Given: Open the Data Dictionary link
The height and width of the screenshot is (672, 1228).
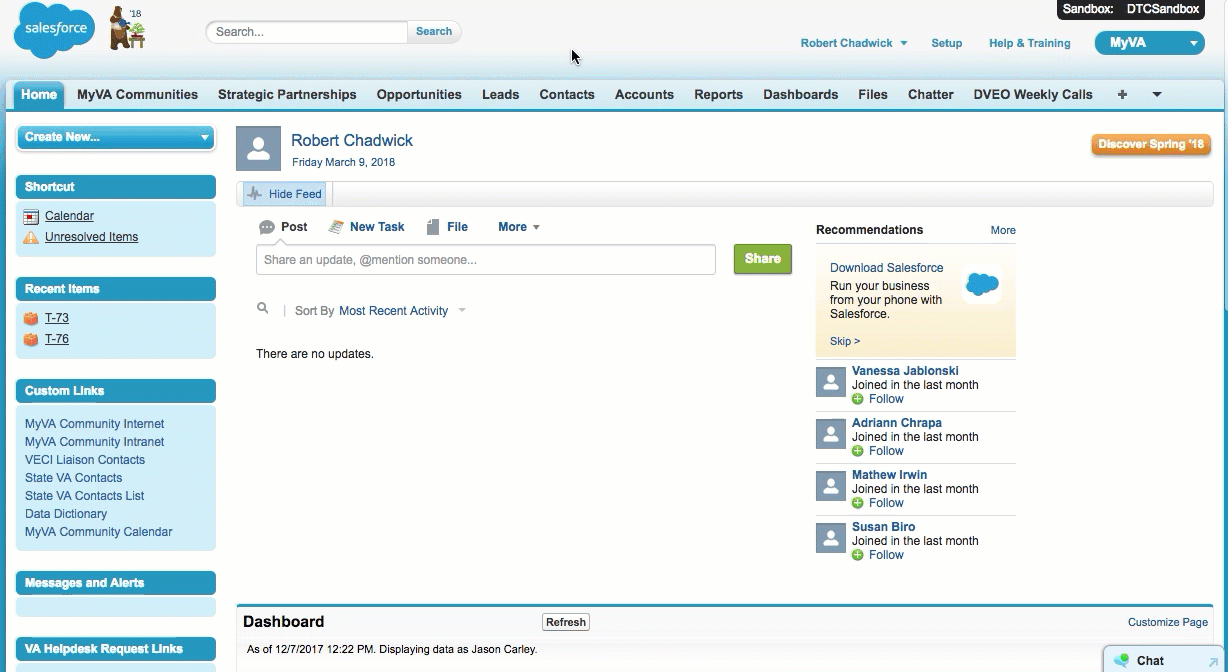Looking at the screenshot, I should pos(66,514).
